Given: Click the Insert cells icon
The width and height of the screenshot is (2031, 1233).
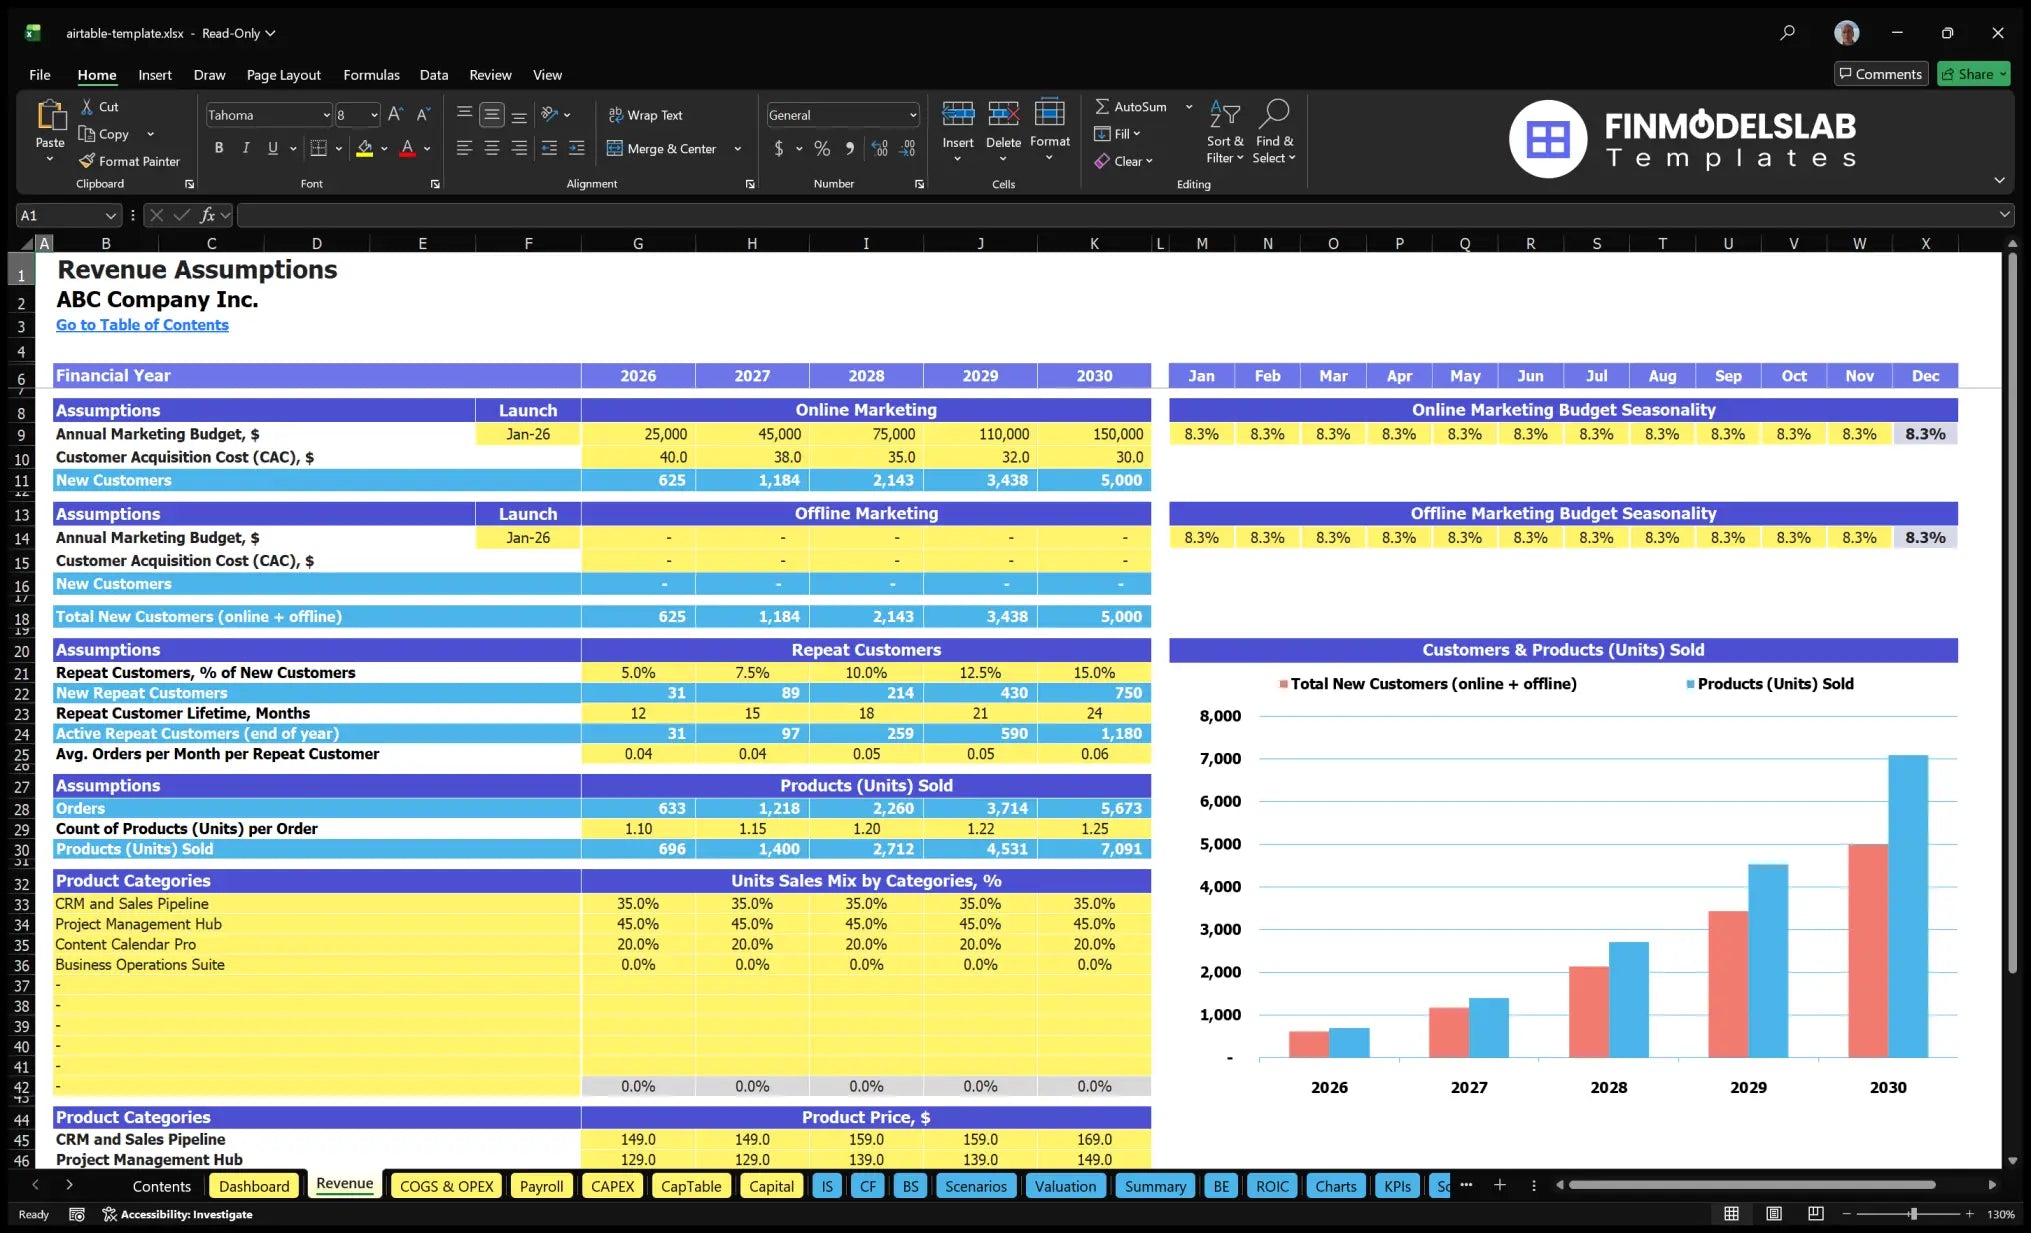Looking at the screenshot, I should click(x=958, y=113).
